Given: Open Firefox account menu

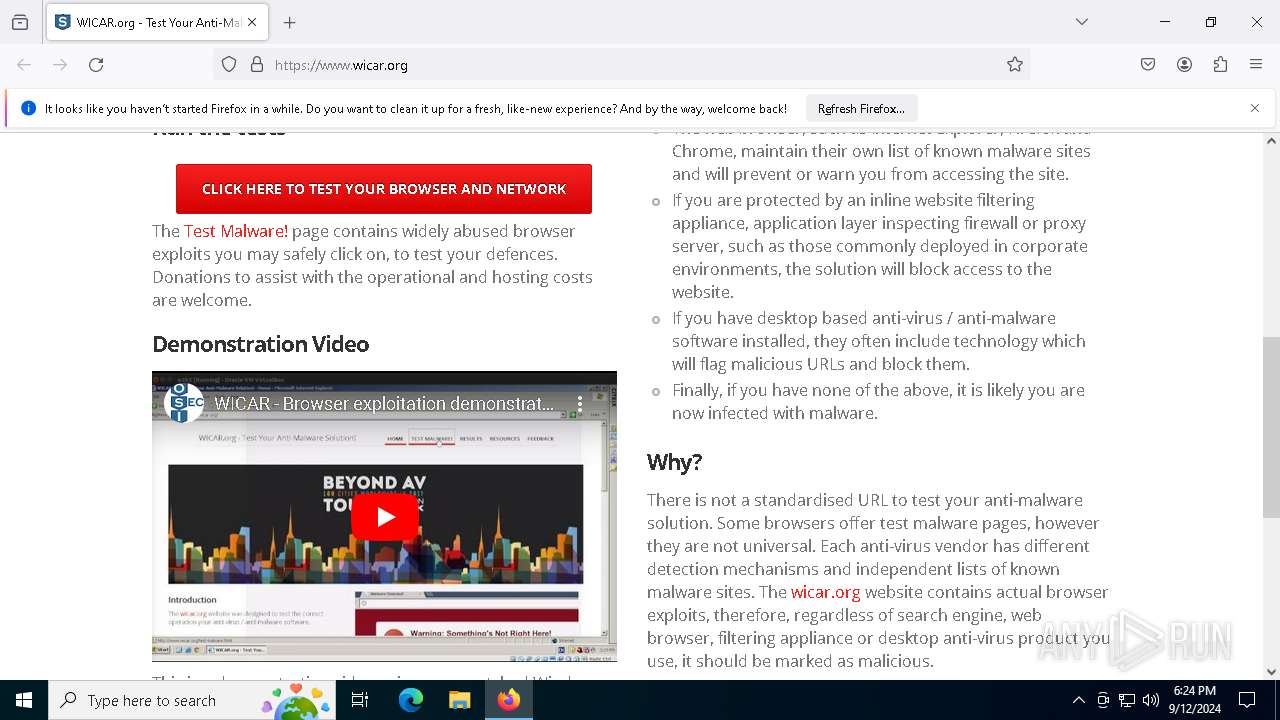Looking at the screenshot, I should (1184, 65).
